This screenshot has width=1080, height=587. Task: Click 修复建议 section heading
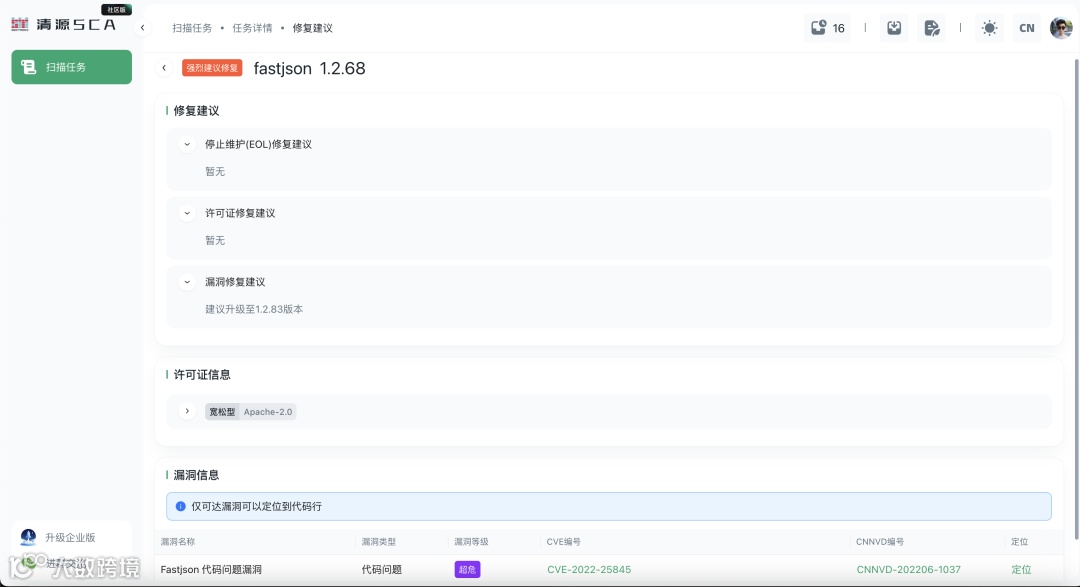coord(196,111)
